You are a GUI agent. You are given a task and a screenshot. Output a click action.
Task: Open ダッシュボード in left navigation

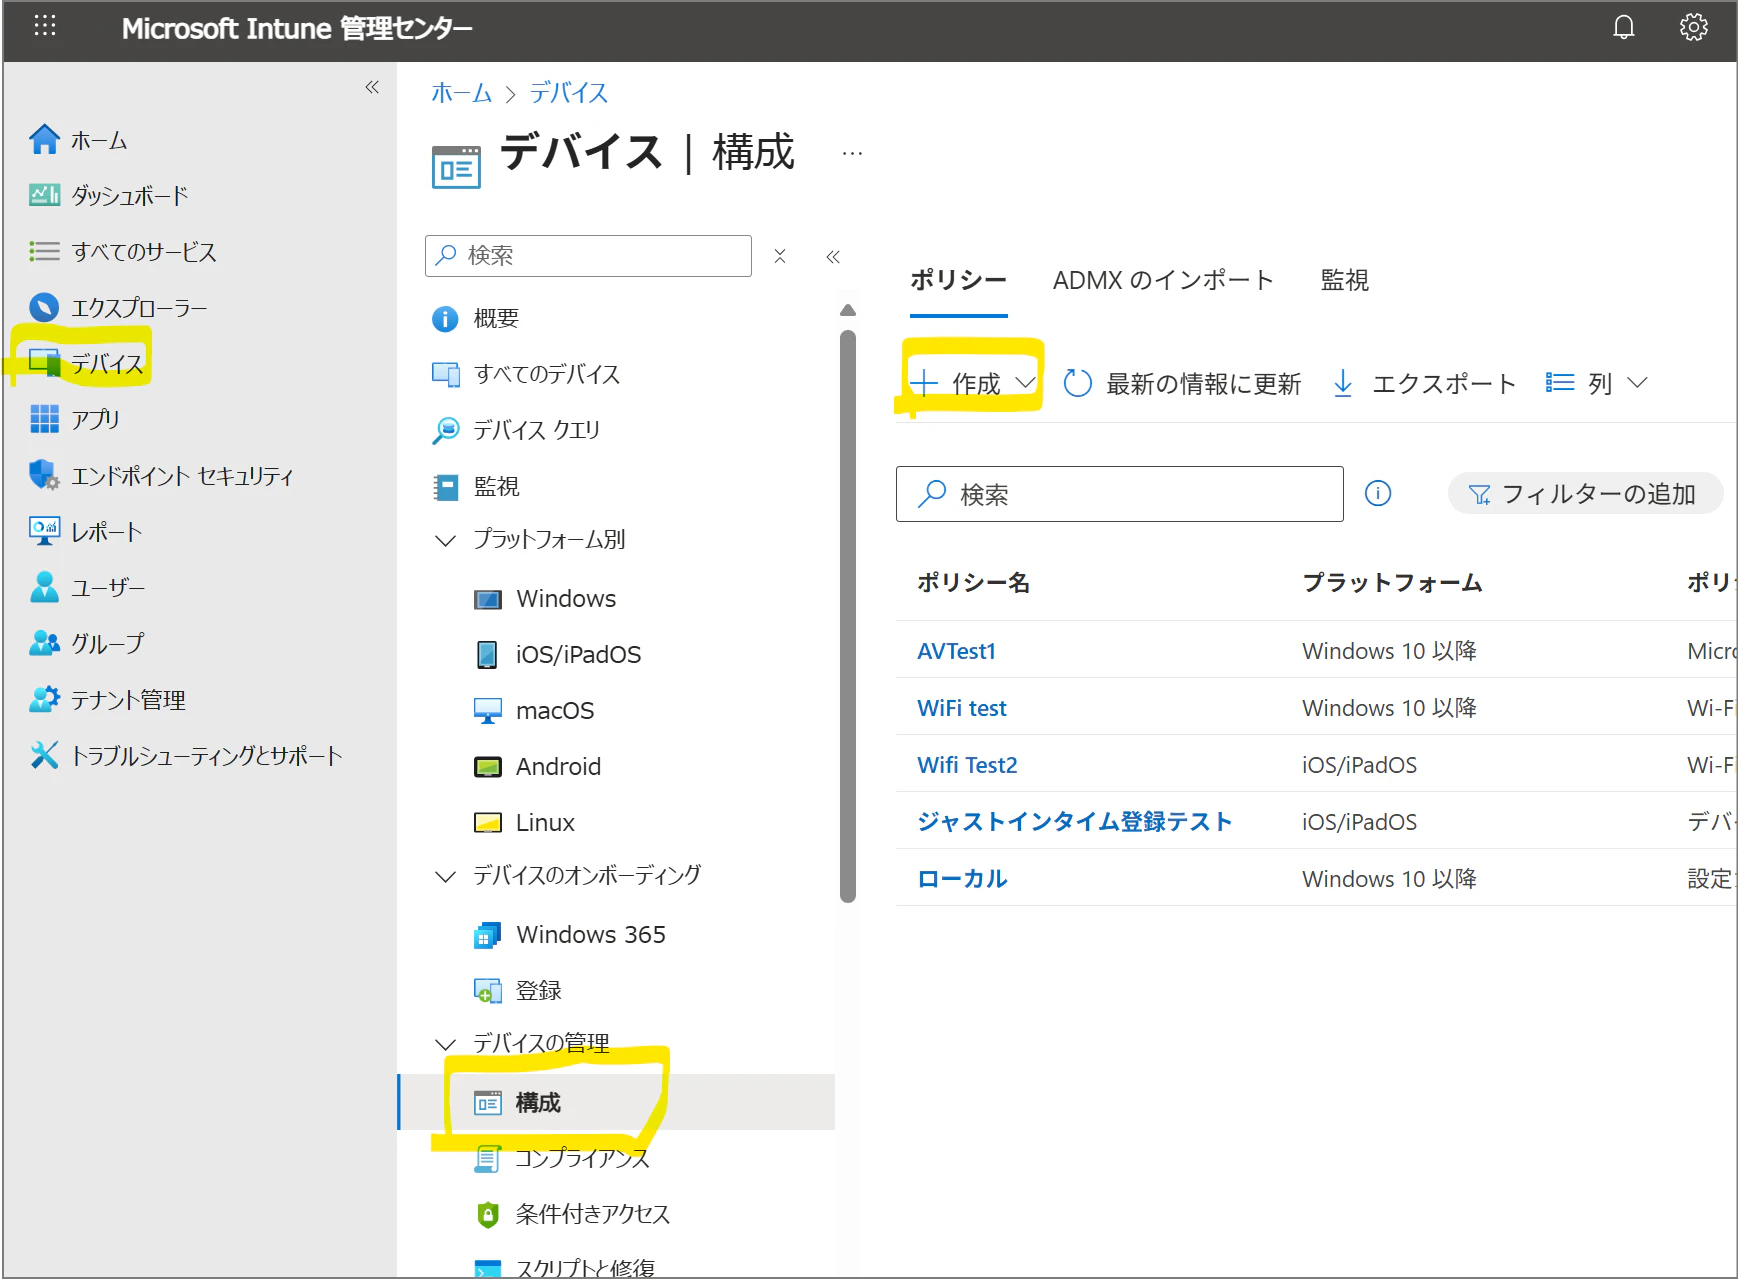pos(109,196)
